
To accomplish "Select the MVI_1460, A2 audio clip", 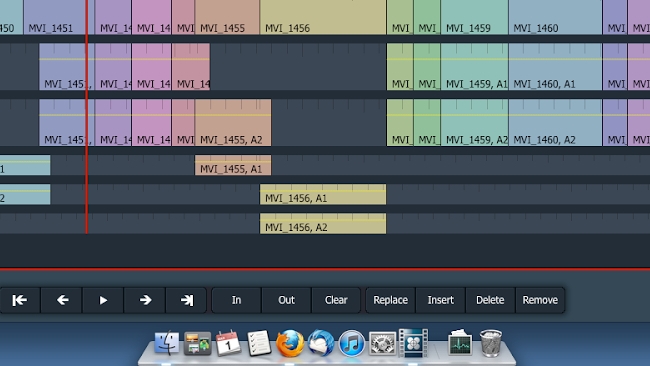I will (x=555, y=122).
